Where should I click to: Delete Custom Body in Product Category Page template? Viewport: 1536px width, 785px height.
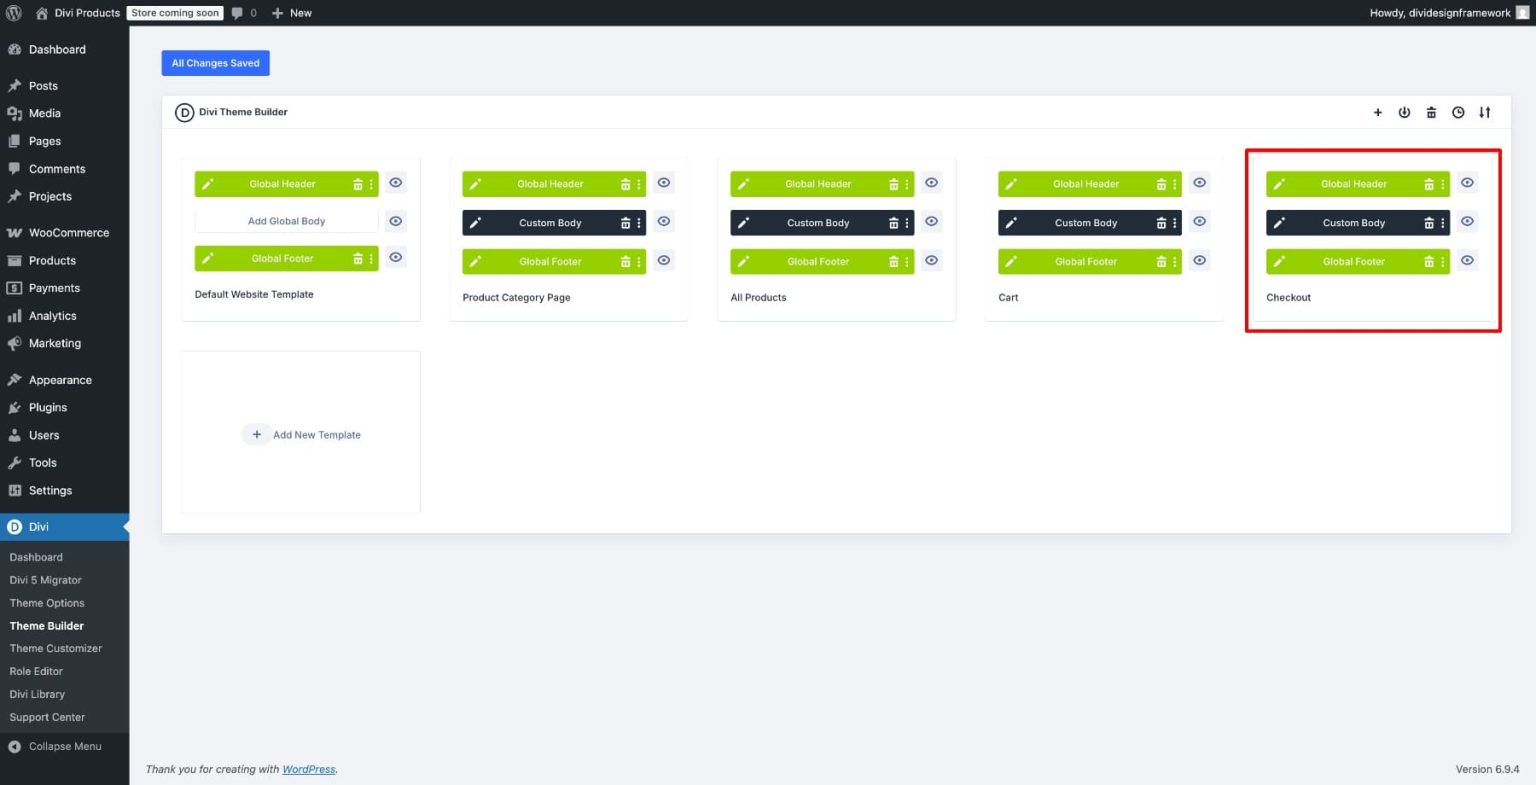click(625, 223)
